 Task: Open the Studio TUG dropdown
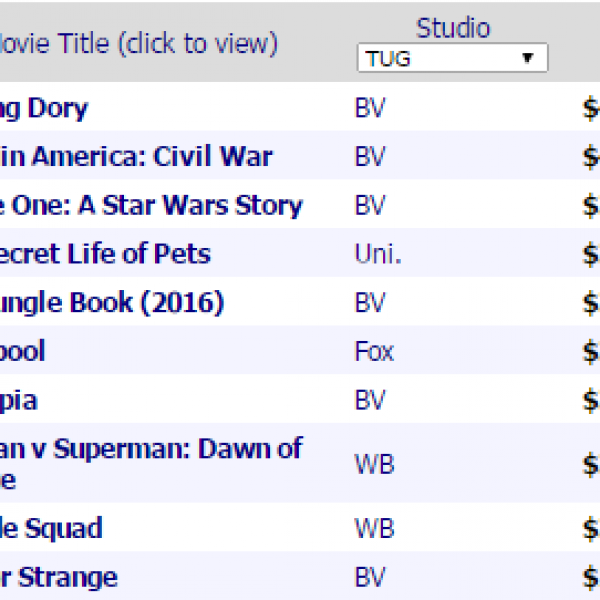click(452, 59)
